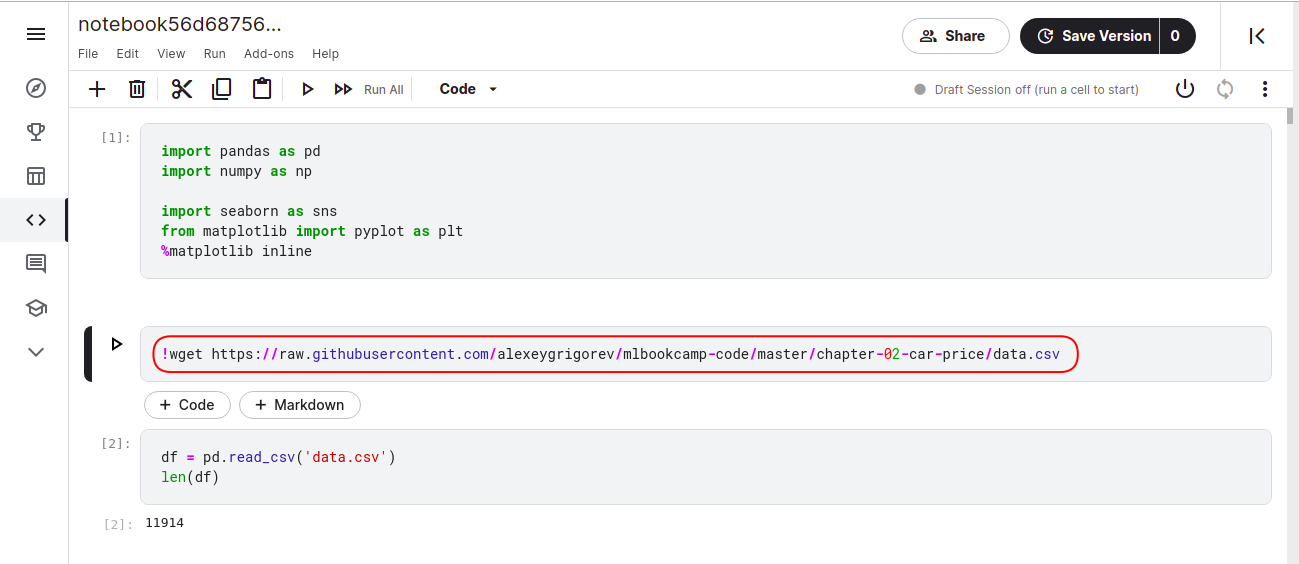Click the len(df) line
Image resolution: width=1299 pixels, height=564 pixels.
[x=190, y=477]
